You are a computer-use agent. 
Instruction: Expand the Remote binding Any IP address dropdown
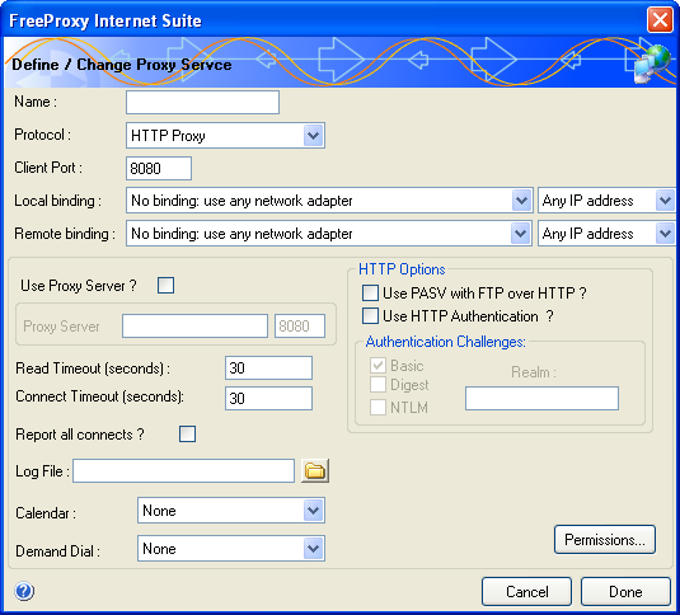point(606,233)
